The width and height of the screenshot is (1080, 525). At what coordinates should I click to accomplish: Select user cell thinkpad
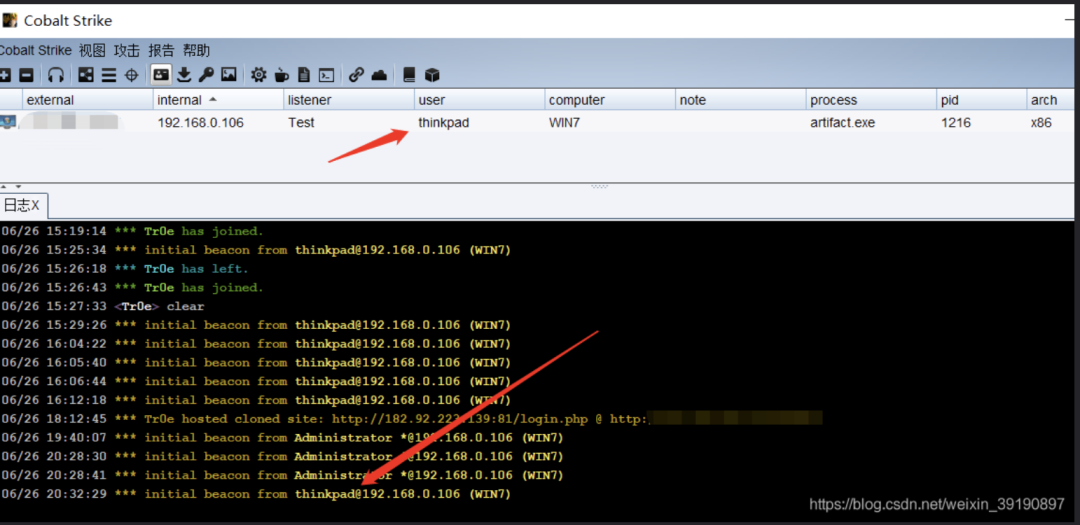[x=444, y=123]
